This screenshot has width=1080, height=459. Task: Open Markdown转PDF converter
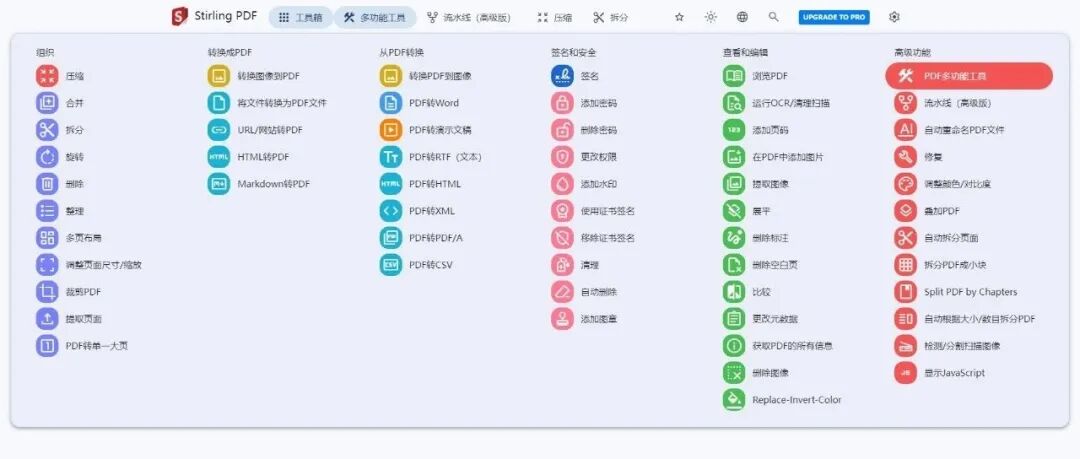(259, 184)
